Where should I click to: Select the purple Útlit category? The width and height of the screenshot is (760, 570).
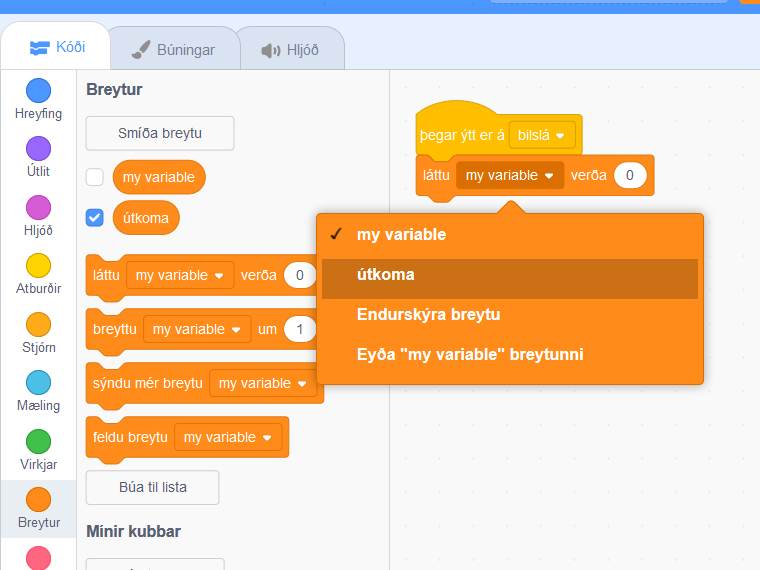[x=38, y=149]
